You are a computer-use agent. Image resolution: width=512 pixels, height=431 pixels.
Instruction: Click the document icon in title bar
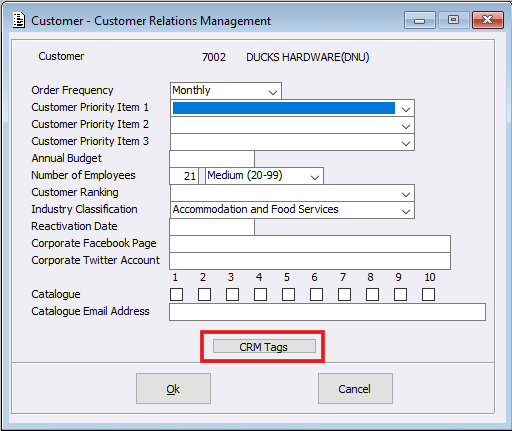19,20
